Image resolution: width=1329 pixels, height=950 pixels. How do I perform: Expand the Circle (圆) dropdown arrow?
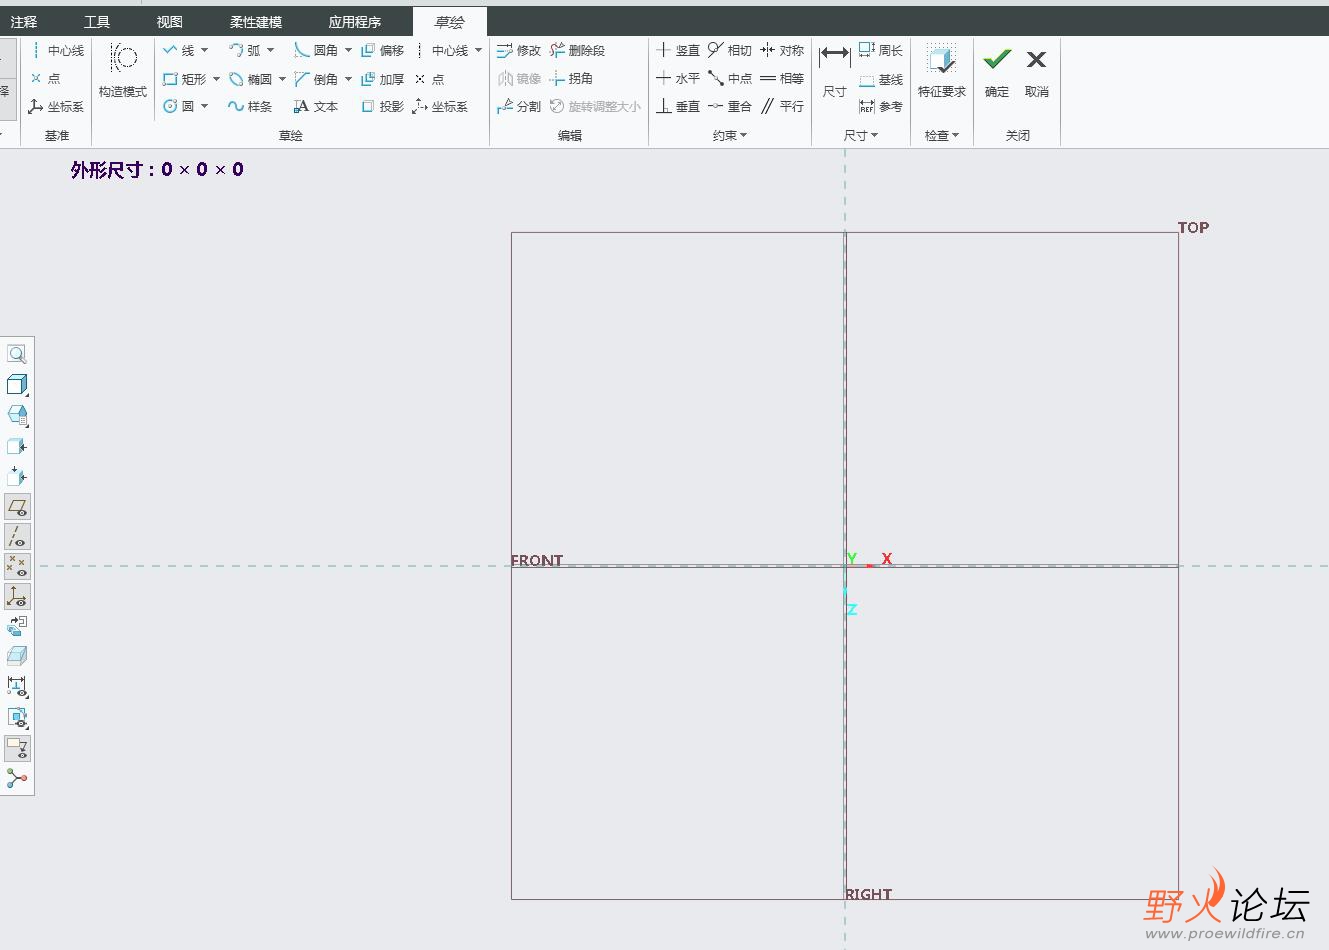(x=205, y=106)
